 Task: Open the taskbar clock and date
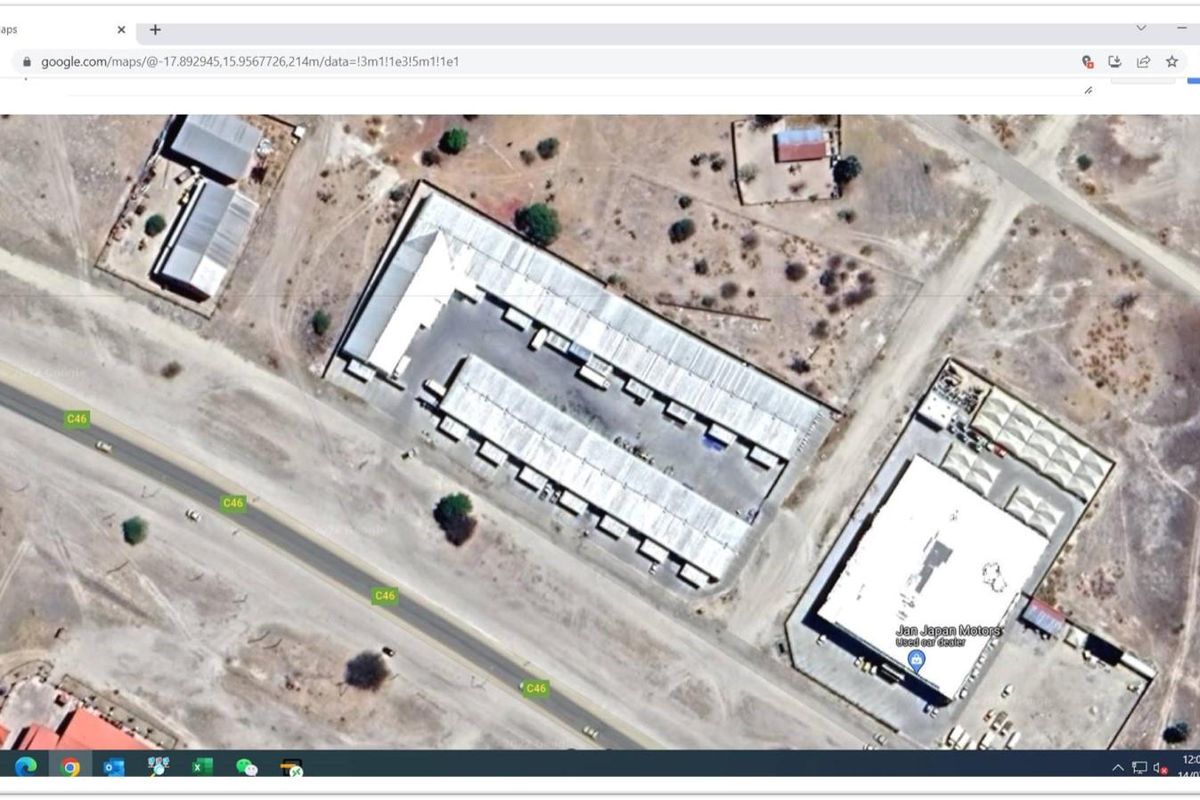point(1190,767)
